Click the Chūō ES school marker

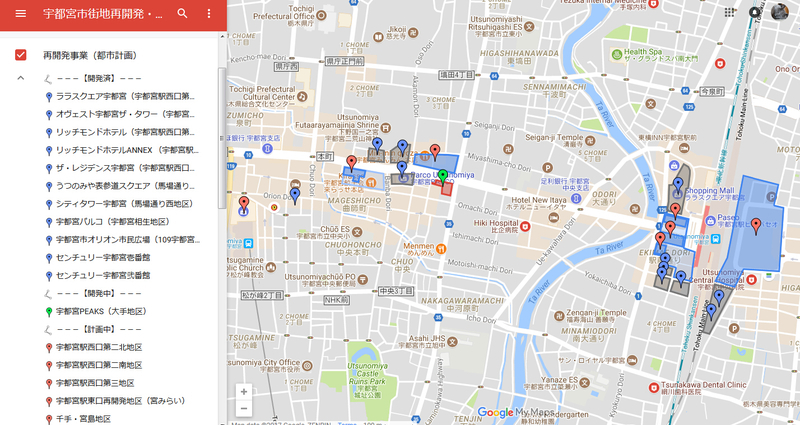(x=357, y=232)
